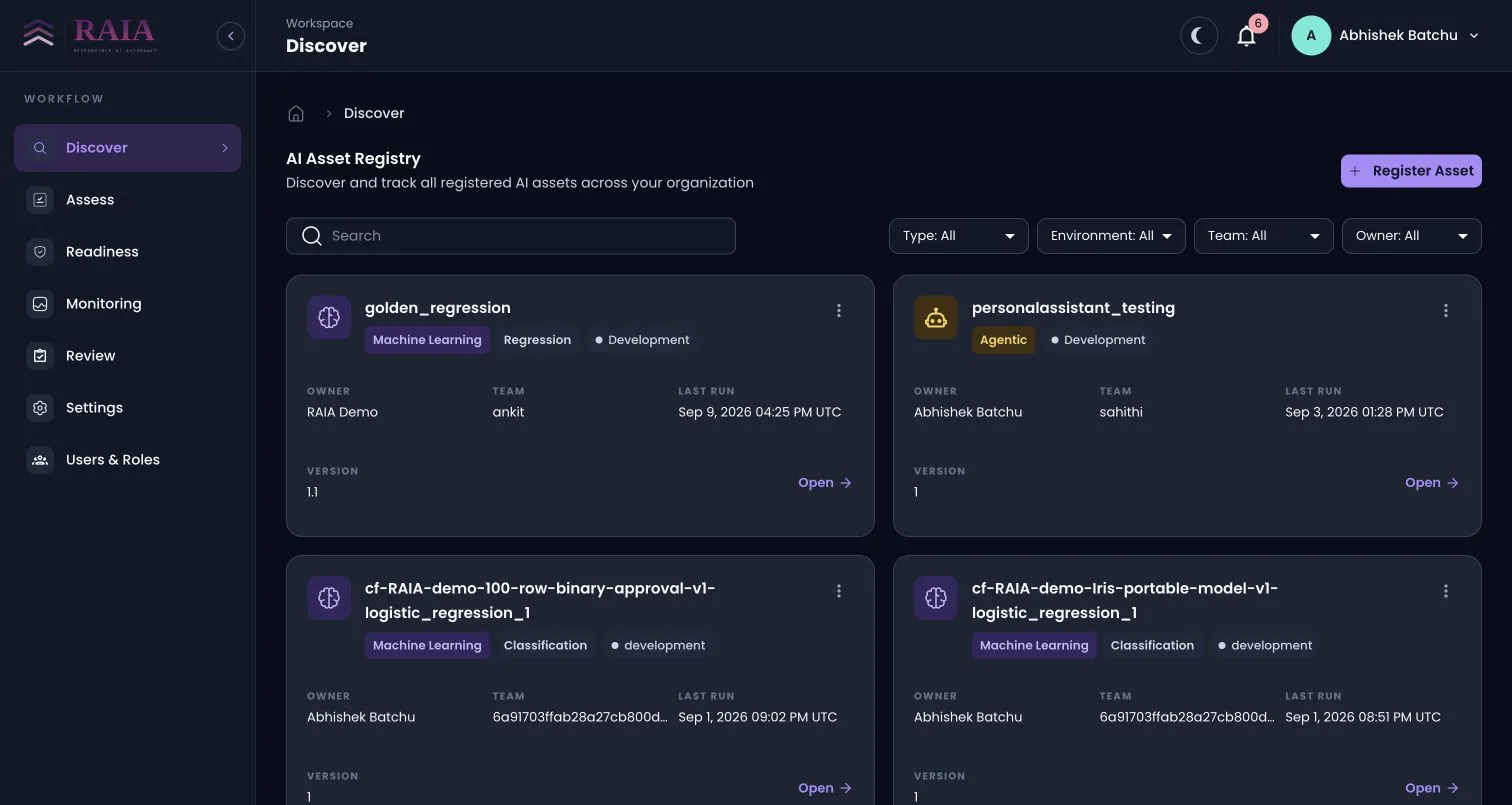Click golden_regression brain model icon
1512x805 pixels.
[329, 318]
